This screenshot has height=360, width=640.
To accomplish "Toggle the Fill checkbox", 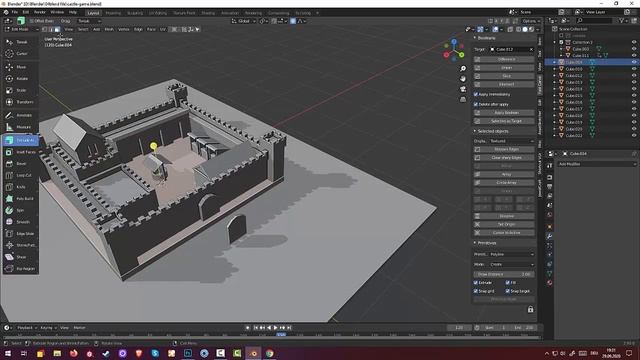I will tap(508, 282).
